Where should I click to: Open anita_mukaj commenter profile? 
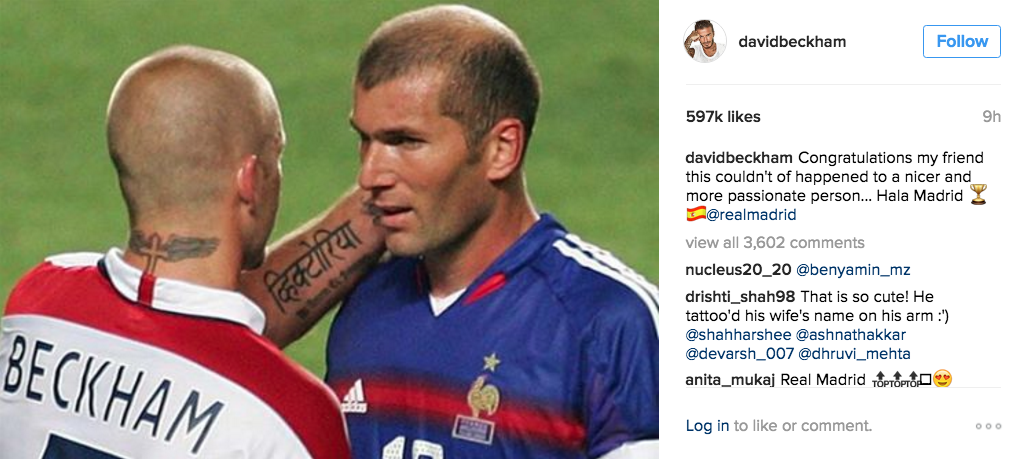click(731, 380)
